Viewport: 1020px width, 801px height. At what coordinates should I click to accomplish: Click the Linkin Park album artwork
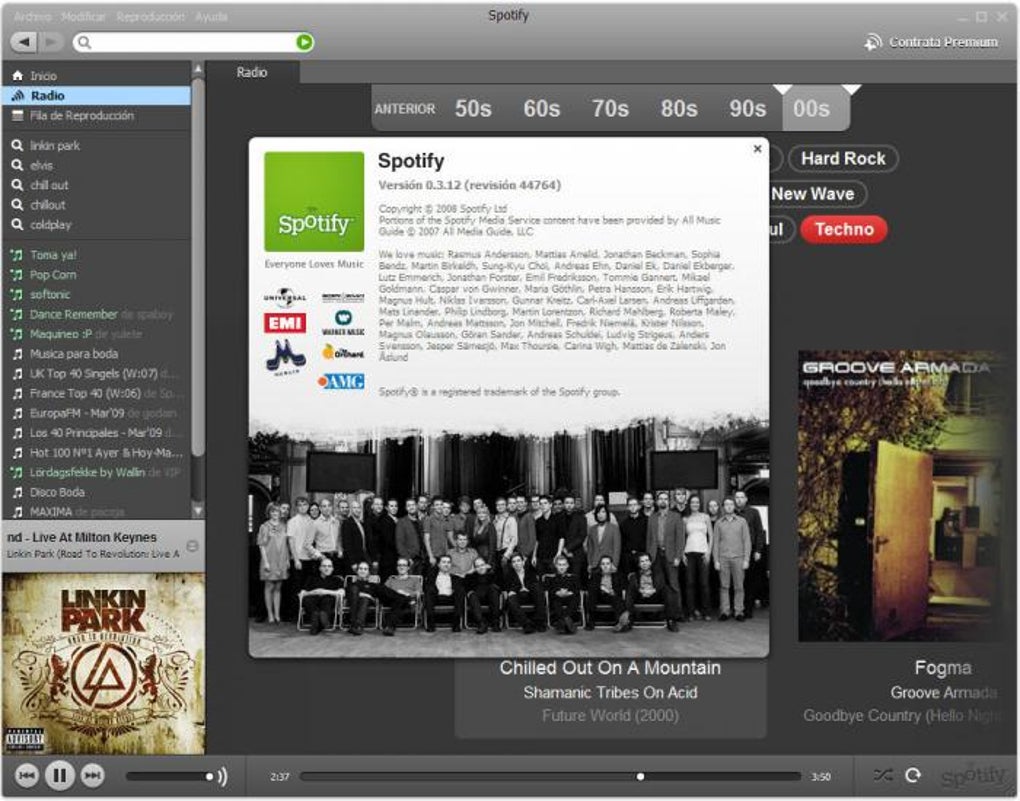[x=103, y=663]
